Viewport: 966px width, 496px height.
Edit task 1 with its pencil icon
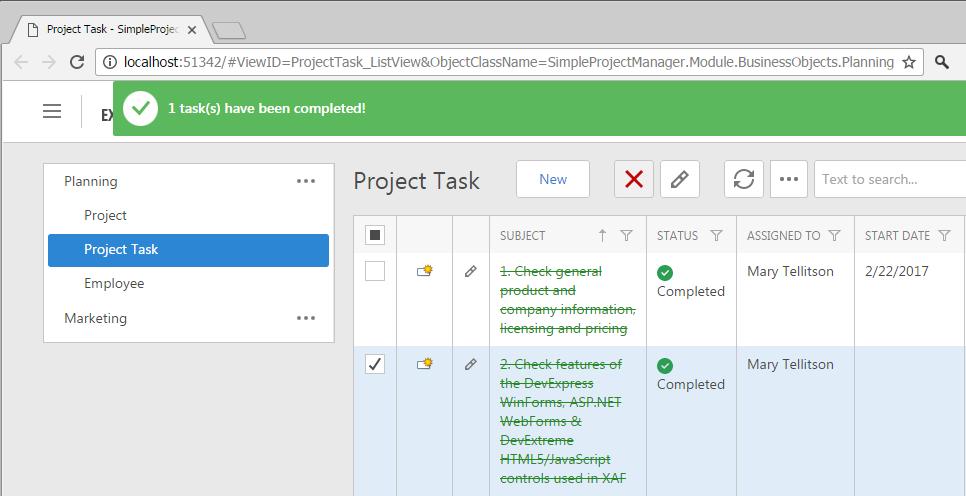tap(471, 271)
